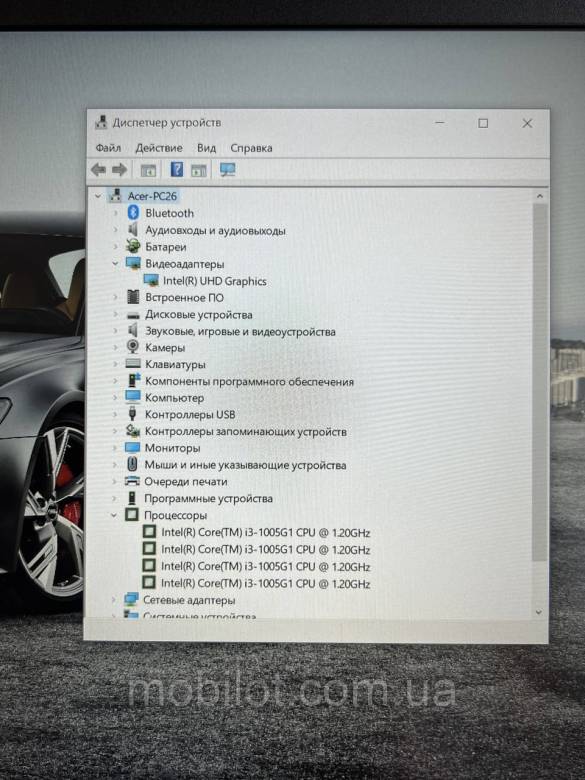Open the Справка menu
Image resolution: width=585 pixels, height=780 pixels.
point(251,148)
